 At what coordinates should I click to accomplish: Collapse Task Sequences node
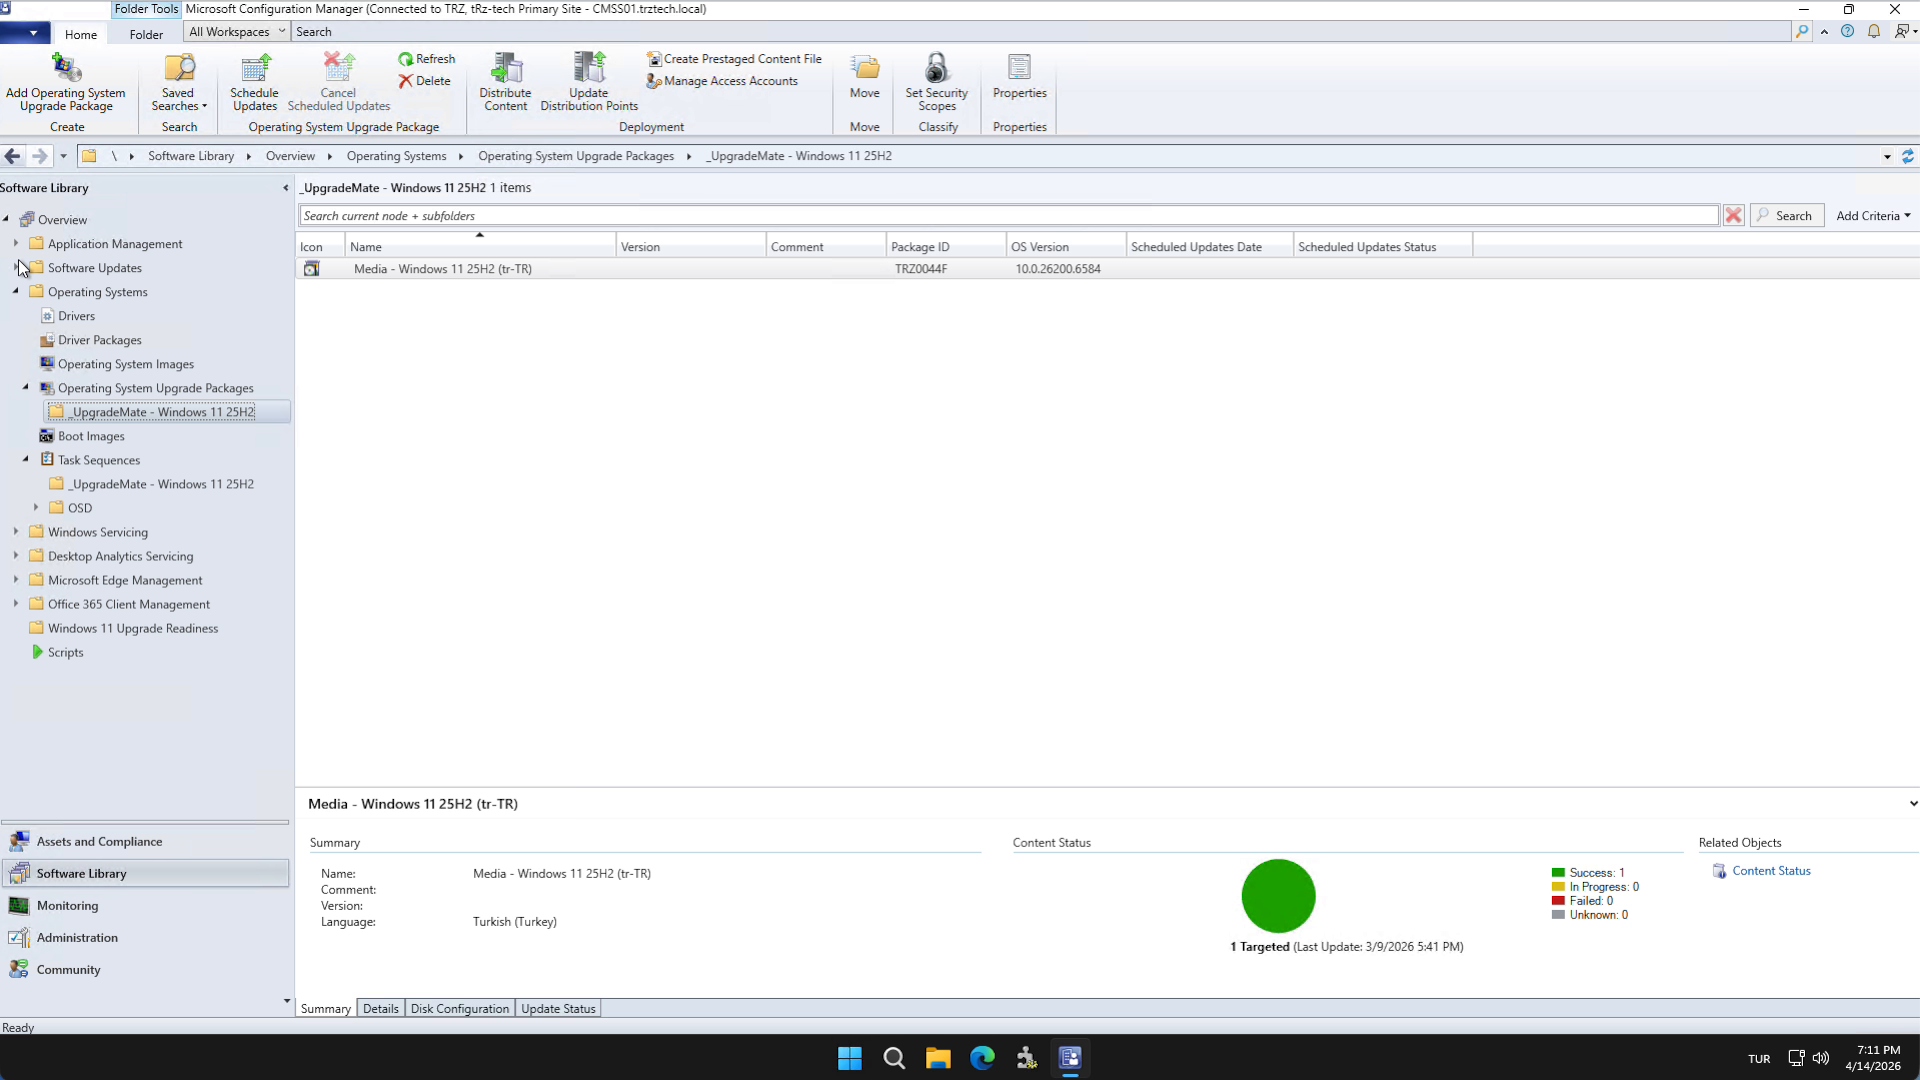coord(26,459)
